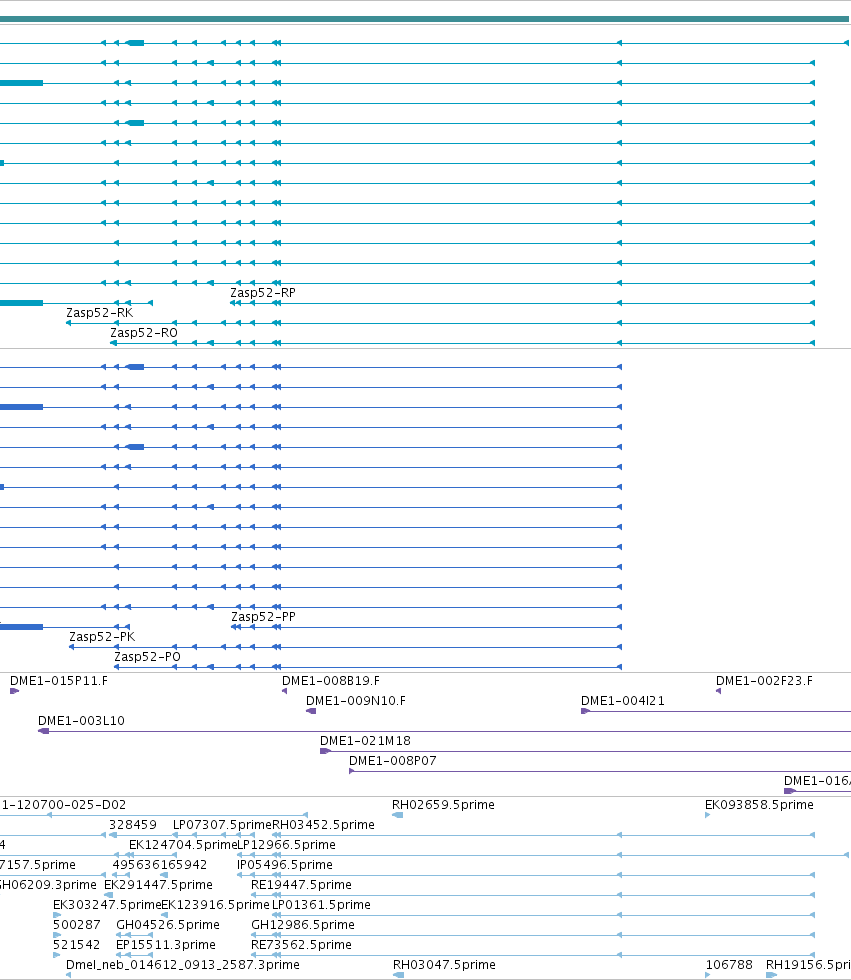Click the EK291447.5prime EST label
Image resolution: width=851 pixels, height=980 pixels.
(x=158, y=884)
